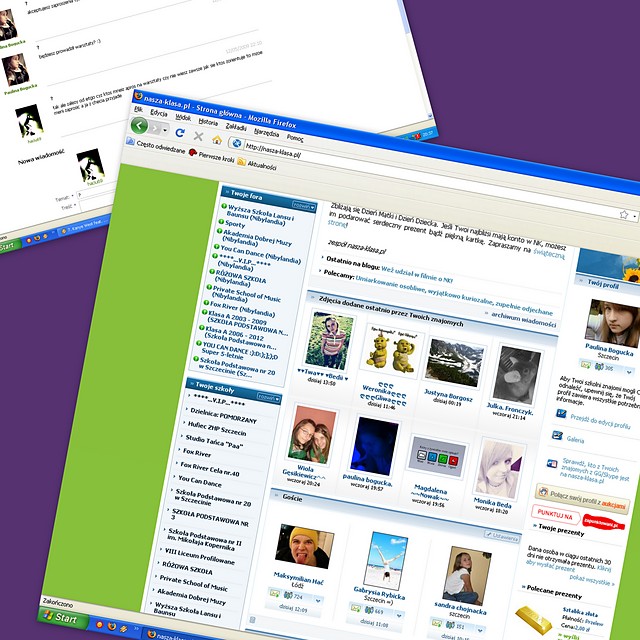Open VIII Liceum Profilowane entry
This screenshot has width=640, height=640.
[200, 557]
